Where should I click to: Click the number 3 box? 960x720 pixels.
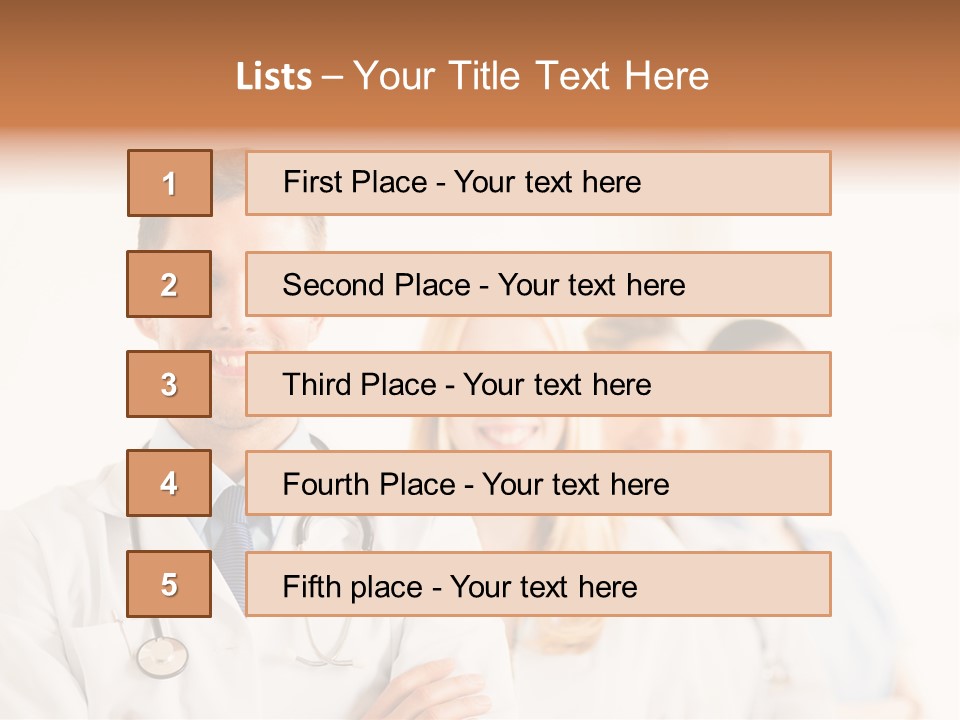169,384
